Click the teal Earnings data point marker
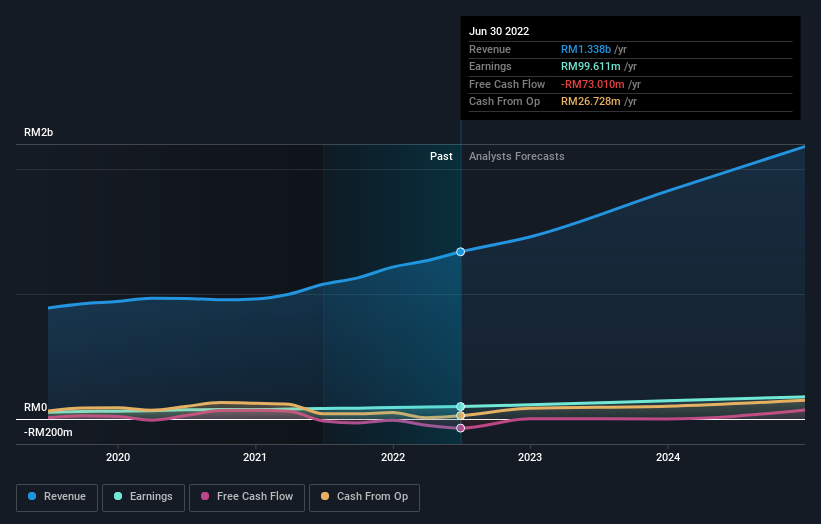 pyautogui.click(x=460, y=407)
